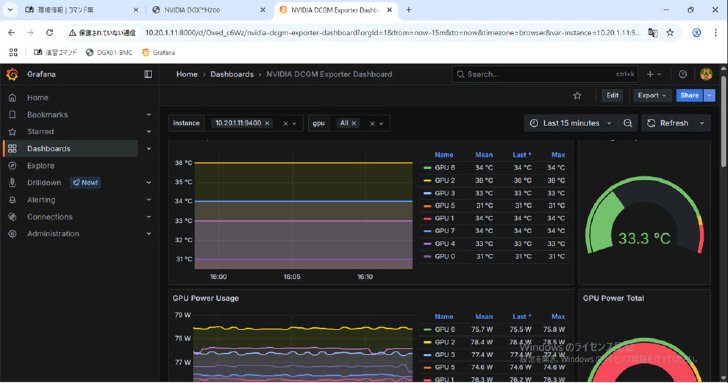Click the Connections icon in the sidebar
The height and width of the screenshot is (383, 728).
[x=13, y=217]
